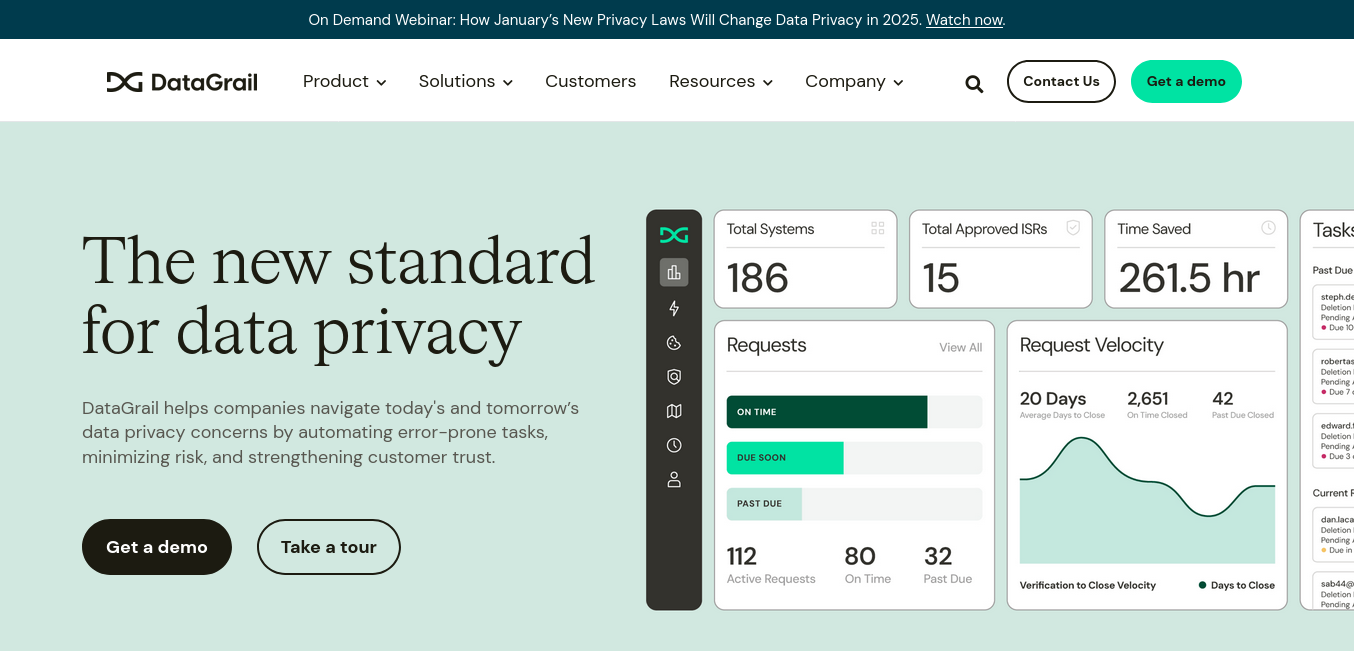Click the Total Approved ISRs value 15
The image size is (1366, 651).
click(941, 278)
